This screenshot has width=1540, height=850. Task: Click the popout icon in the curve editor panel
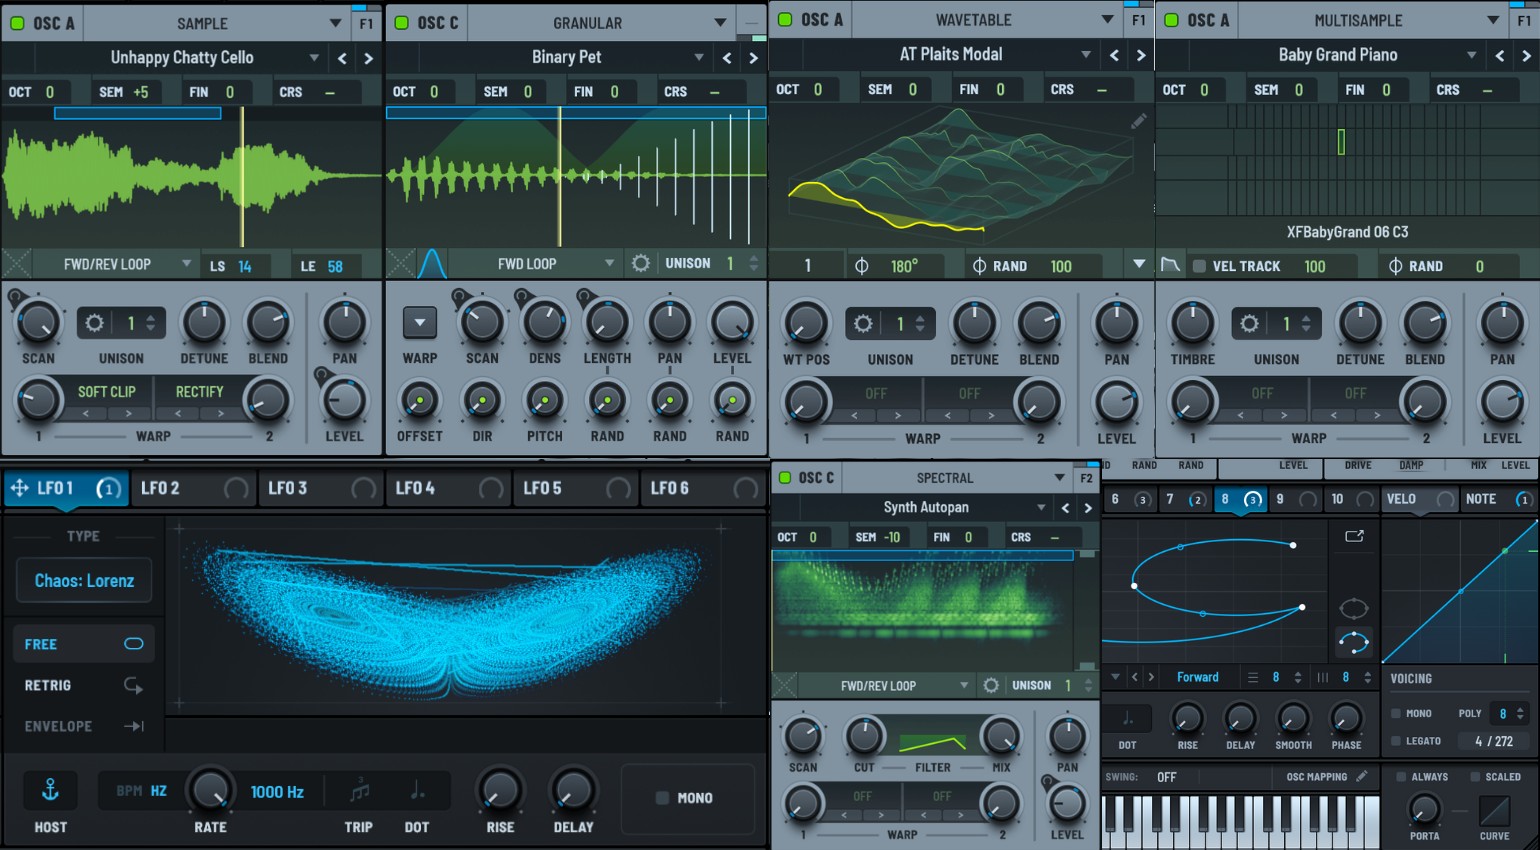pyautogui.click(x=1354, y=536)
